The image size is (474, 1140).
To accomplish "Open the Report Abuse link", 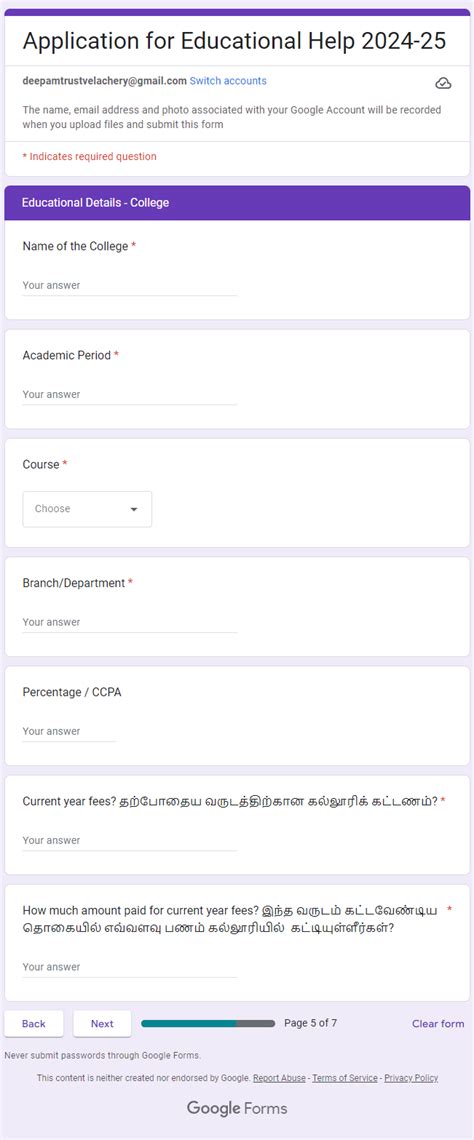I will tap(279, 1078).
